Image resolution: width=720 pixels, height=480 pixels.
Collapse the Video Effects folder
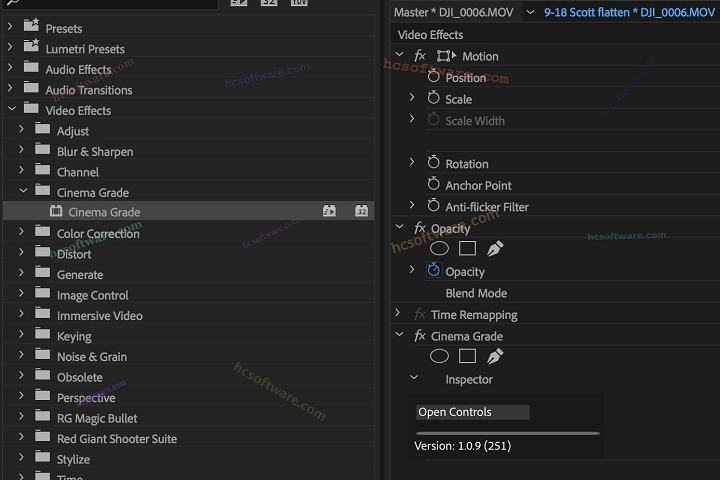tap(11, 110)
